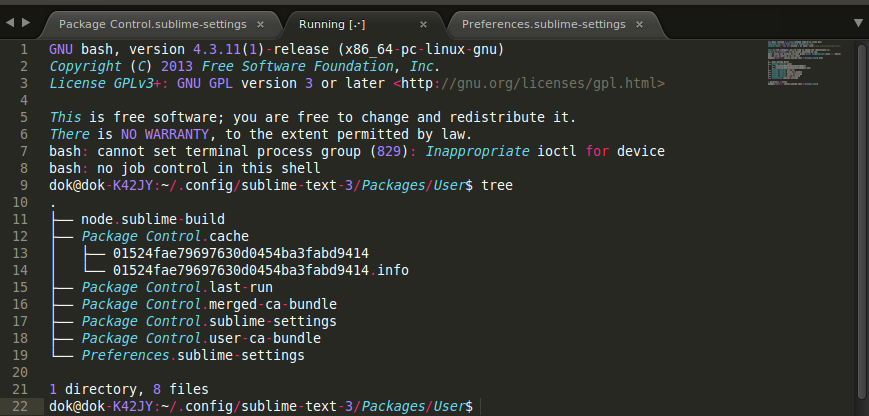869x416 pixels.
Task: Click the 'Package Control.cache' directory entry
Action: [165, 237]
